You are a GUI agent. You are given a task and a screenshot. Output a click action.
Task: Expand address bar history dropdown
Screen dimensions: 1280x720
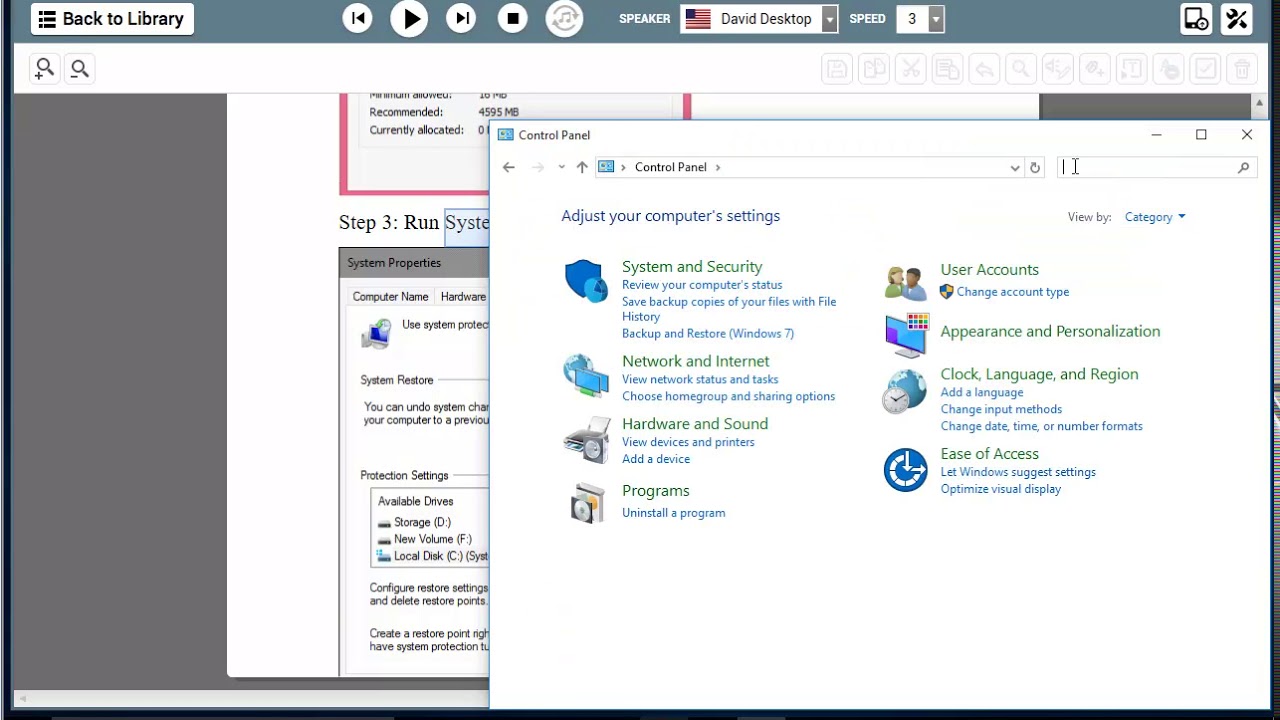pyautogui.click(x=1015, y=168)
